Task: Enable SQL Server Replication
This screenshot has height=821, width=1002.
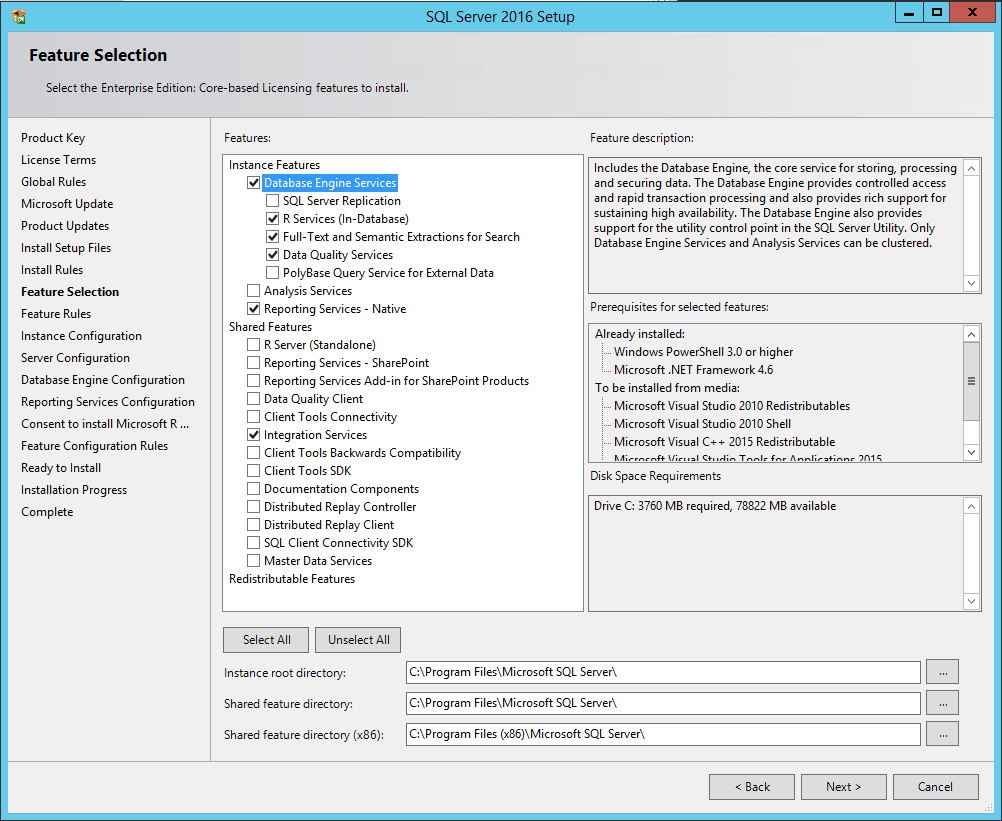Action: pyautogui.click(x=271, y=200)
